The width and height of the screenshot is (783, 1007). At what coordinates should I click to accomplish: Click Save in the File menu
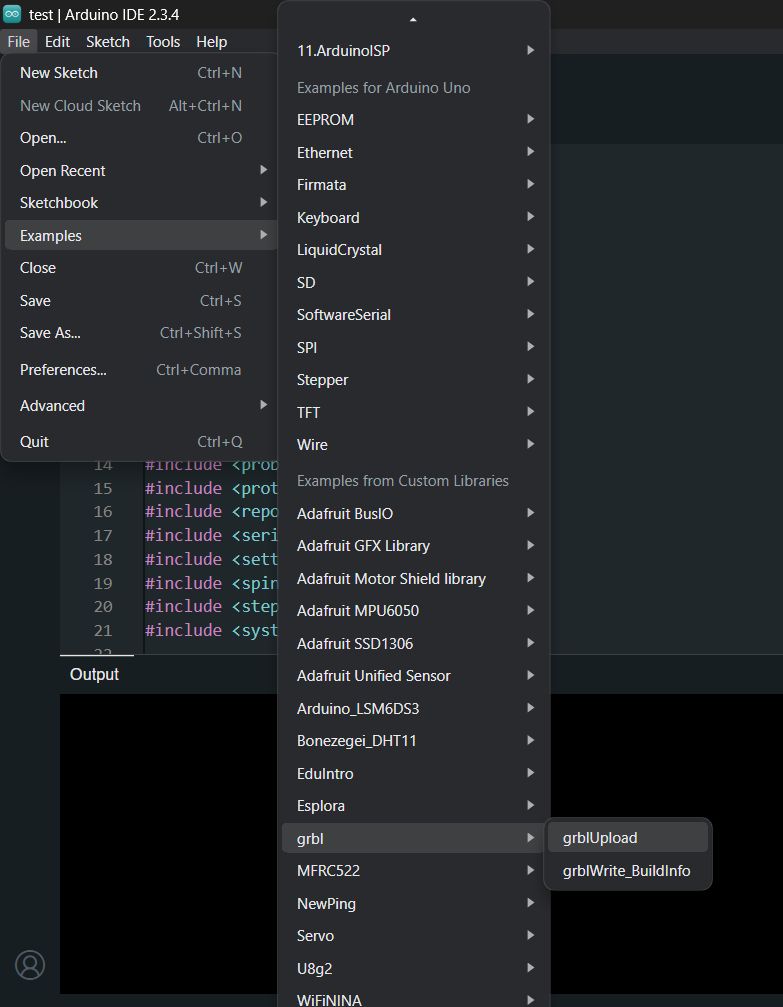tap(141, 300)
